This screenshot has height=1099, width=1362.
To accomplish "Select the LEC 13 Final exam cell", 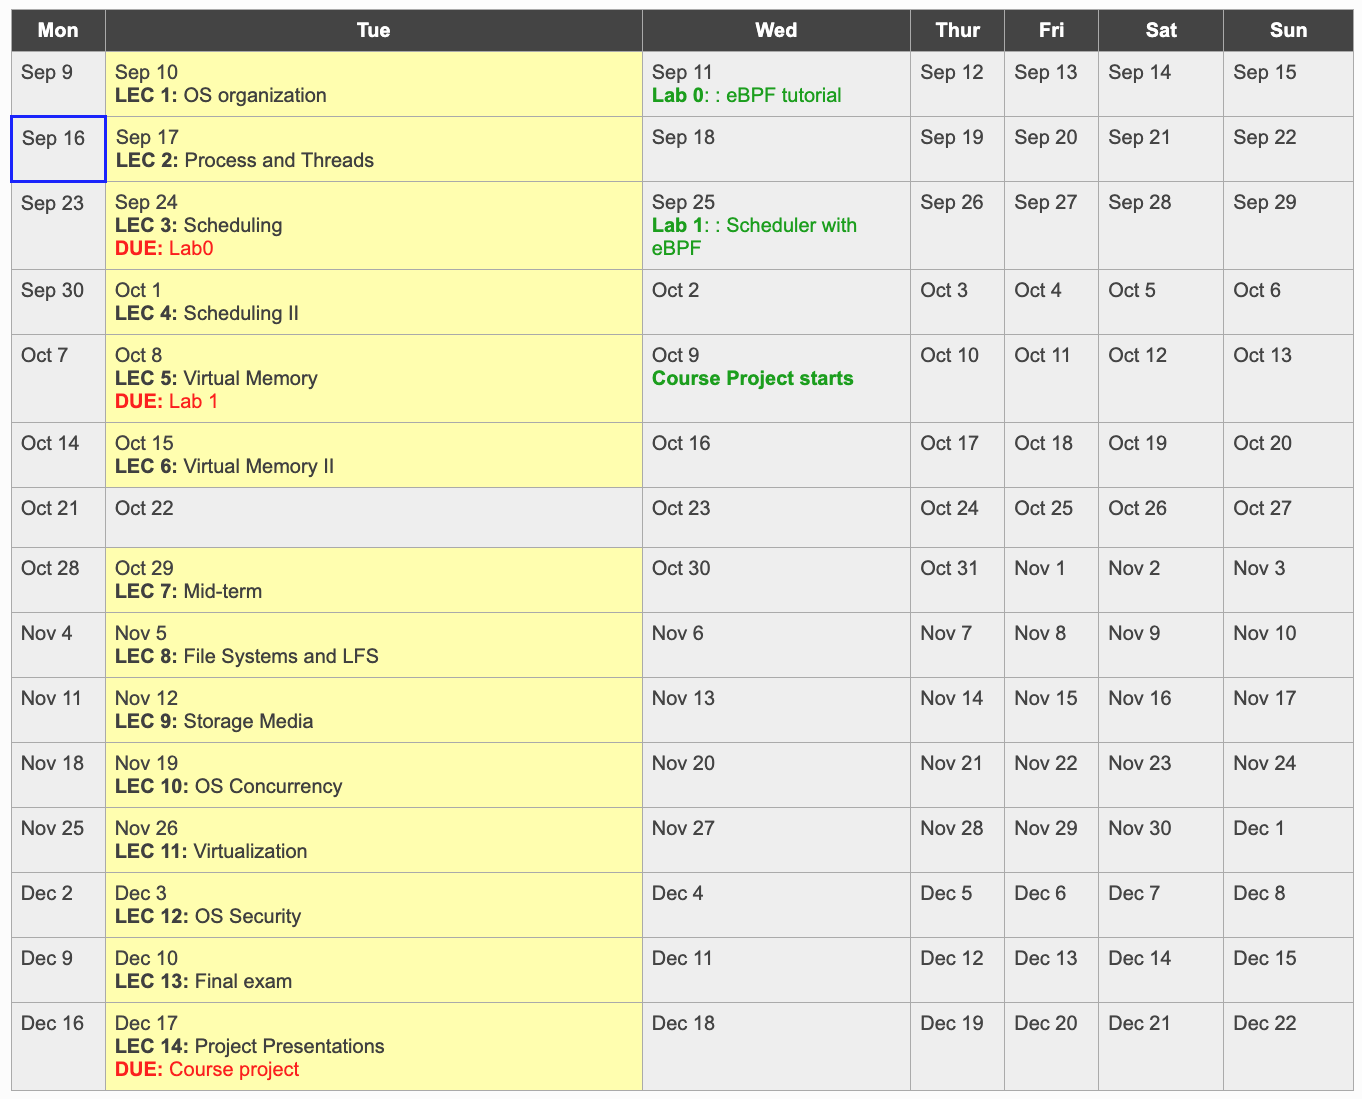I will tap(203, 981).
